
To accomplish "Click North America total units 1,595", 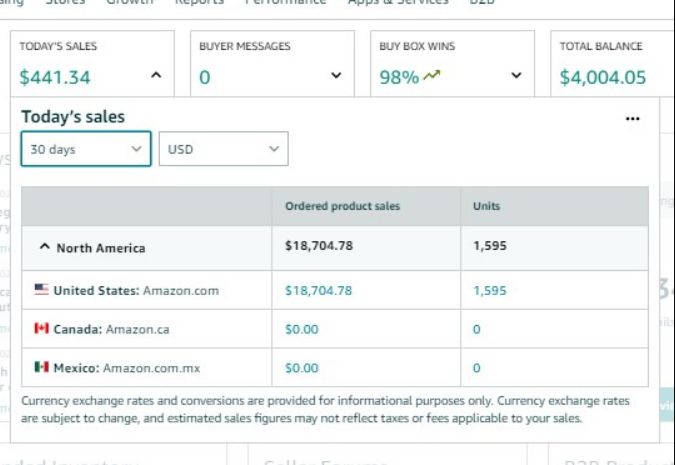I will pos(490,246).
